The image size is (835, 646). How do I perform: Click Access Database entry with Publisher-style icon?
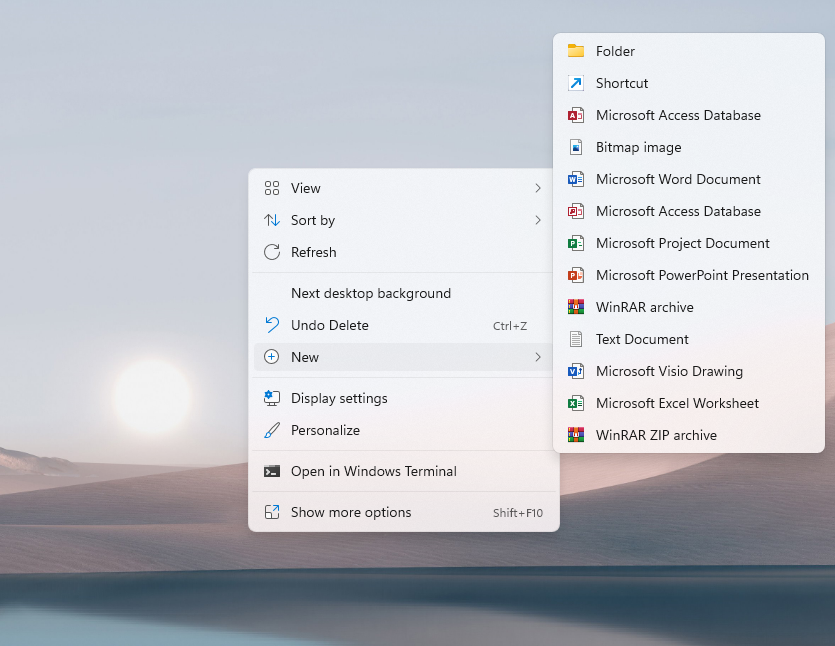click(689, 211)
